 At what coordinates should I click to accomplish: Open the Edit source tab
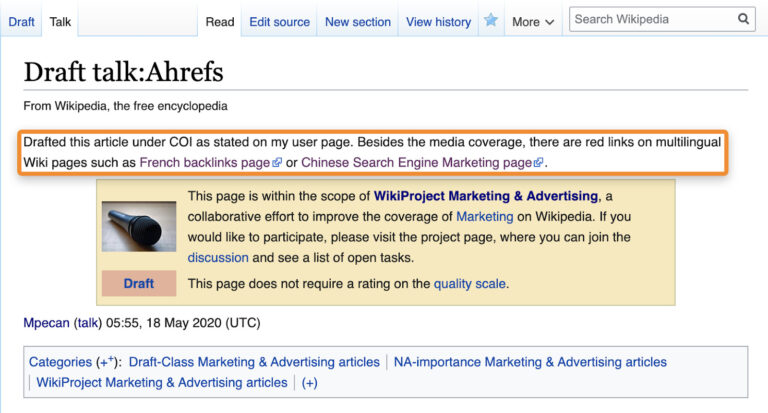[280, 22]
